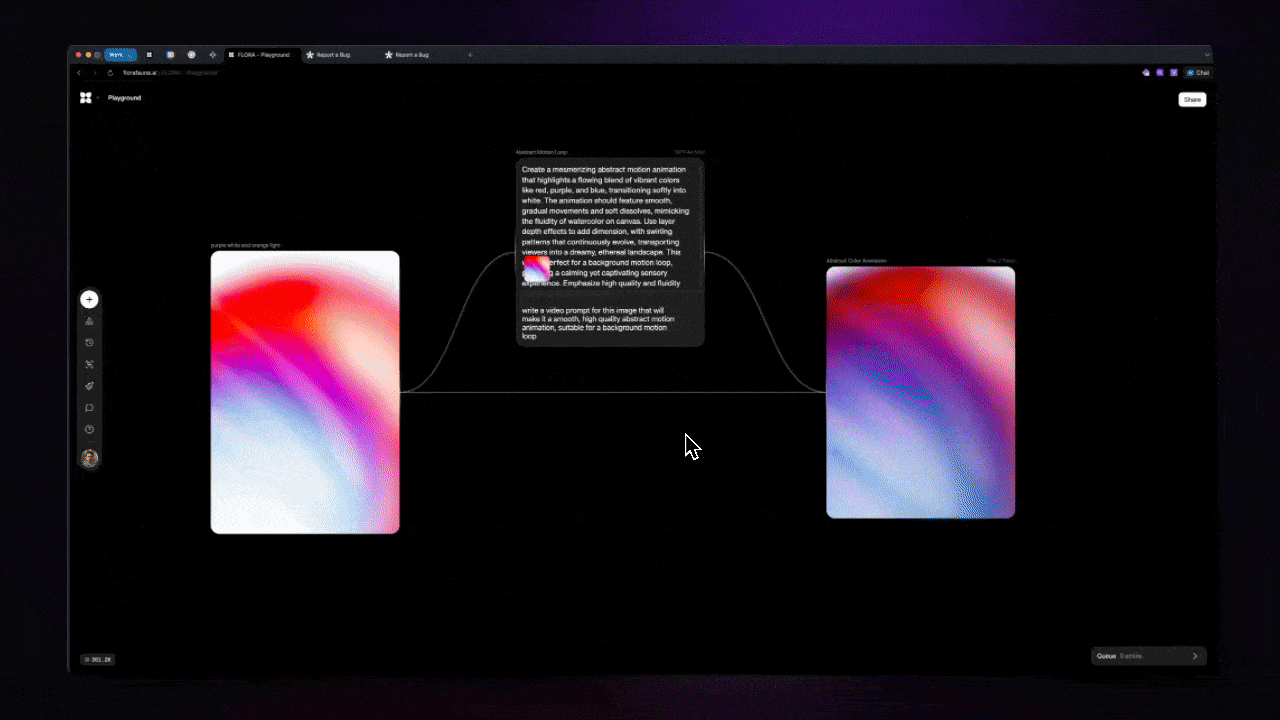Click the user avatar in left sidebar
Viewport: 1280px width, 720px height.
pos(89,458)
